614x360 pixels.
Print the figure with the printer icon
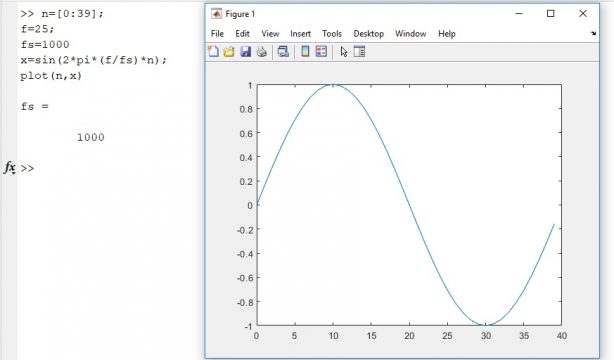click(262, 52)
